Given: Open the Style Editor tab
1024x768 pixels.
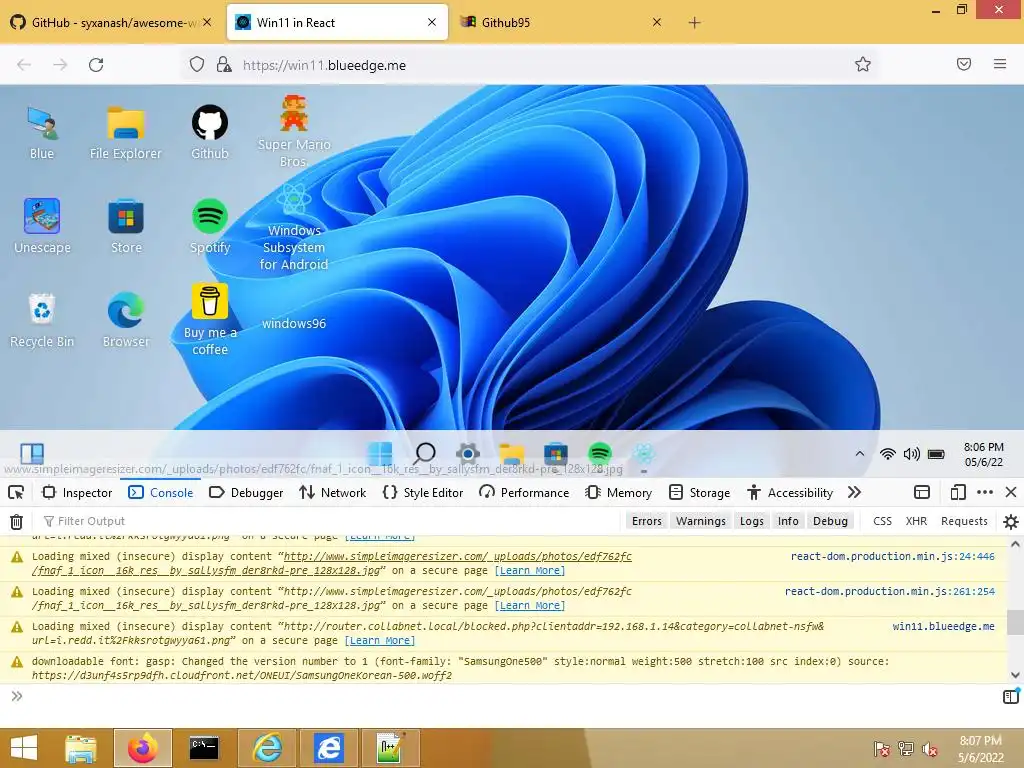Looking at the screenshot, I should click(x=423, y=492).
